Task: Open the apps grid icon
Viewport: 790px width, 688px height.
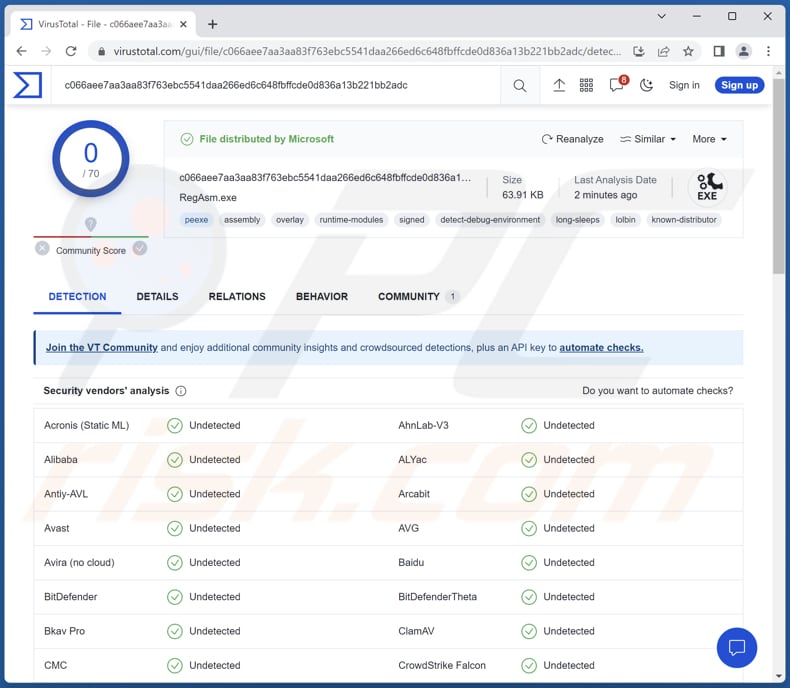Action: pos(586,85)
